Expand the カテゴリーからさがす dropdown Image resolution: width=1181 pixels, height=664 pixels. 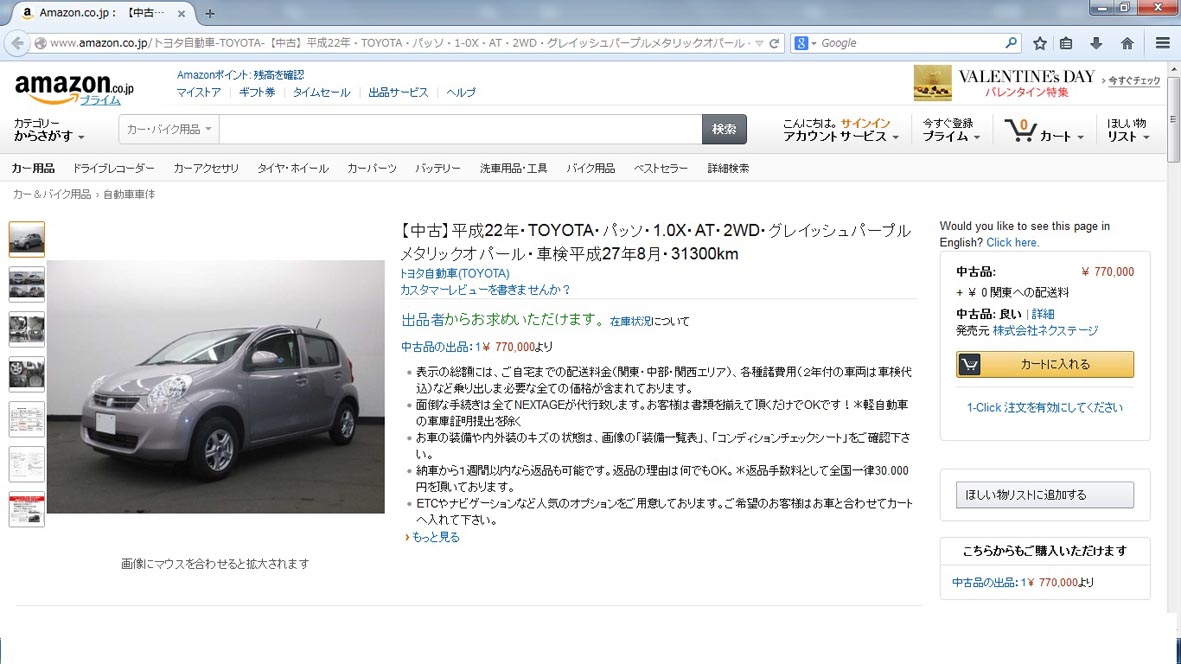click(x=49, y=129)
